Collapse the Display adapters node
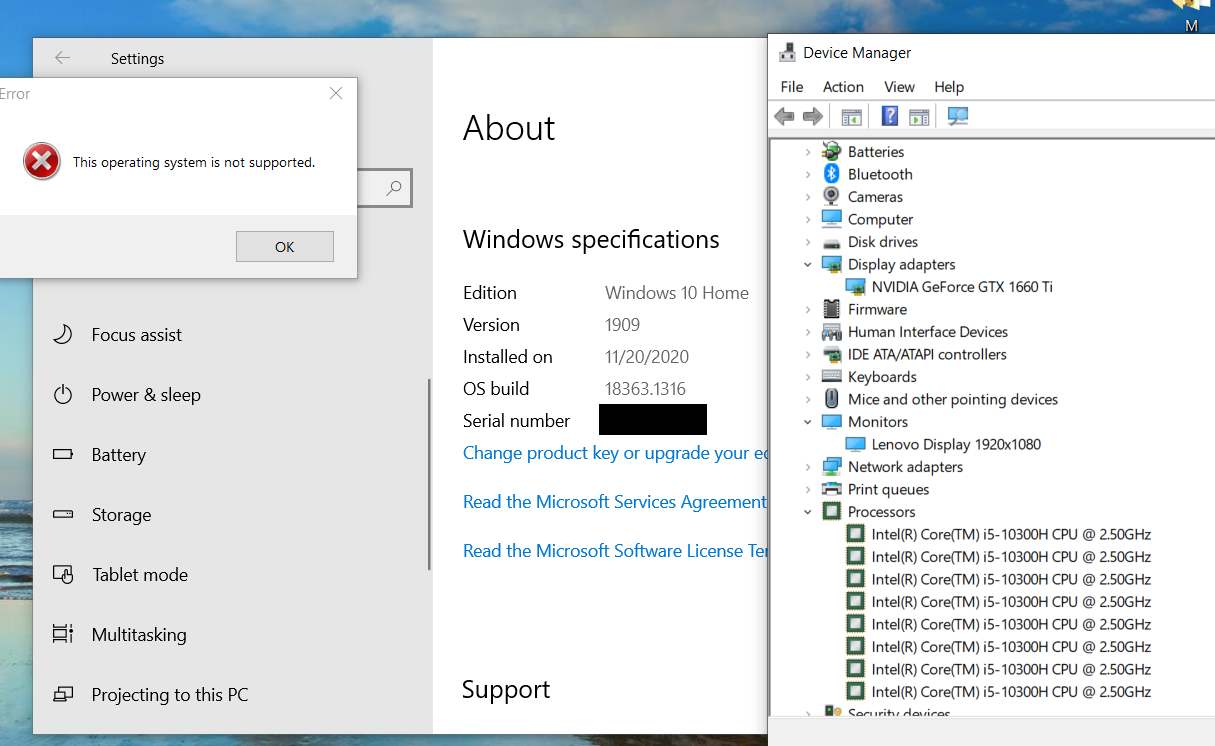Viewport: 1215px width, 746px height. pos(808,265)
